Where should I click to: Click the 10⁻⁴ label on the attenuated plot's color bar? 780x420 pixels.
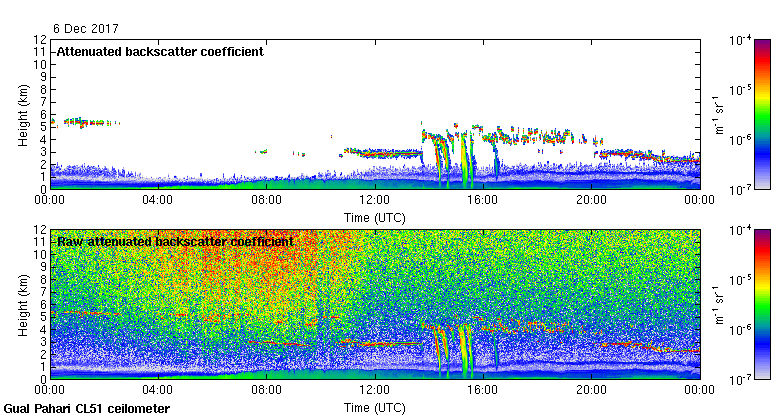click(x=741, y=40)
